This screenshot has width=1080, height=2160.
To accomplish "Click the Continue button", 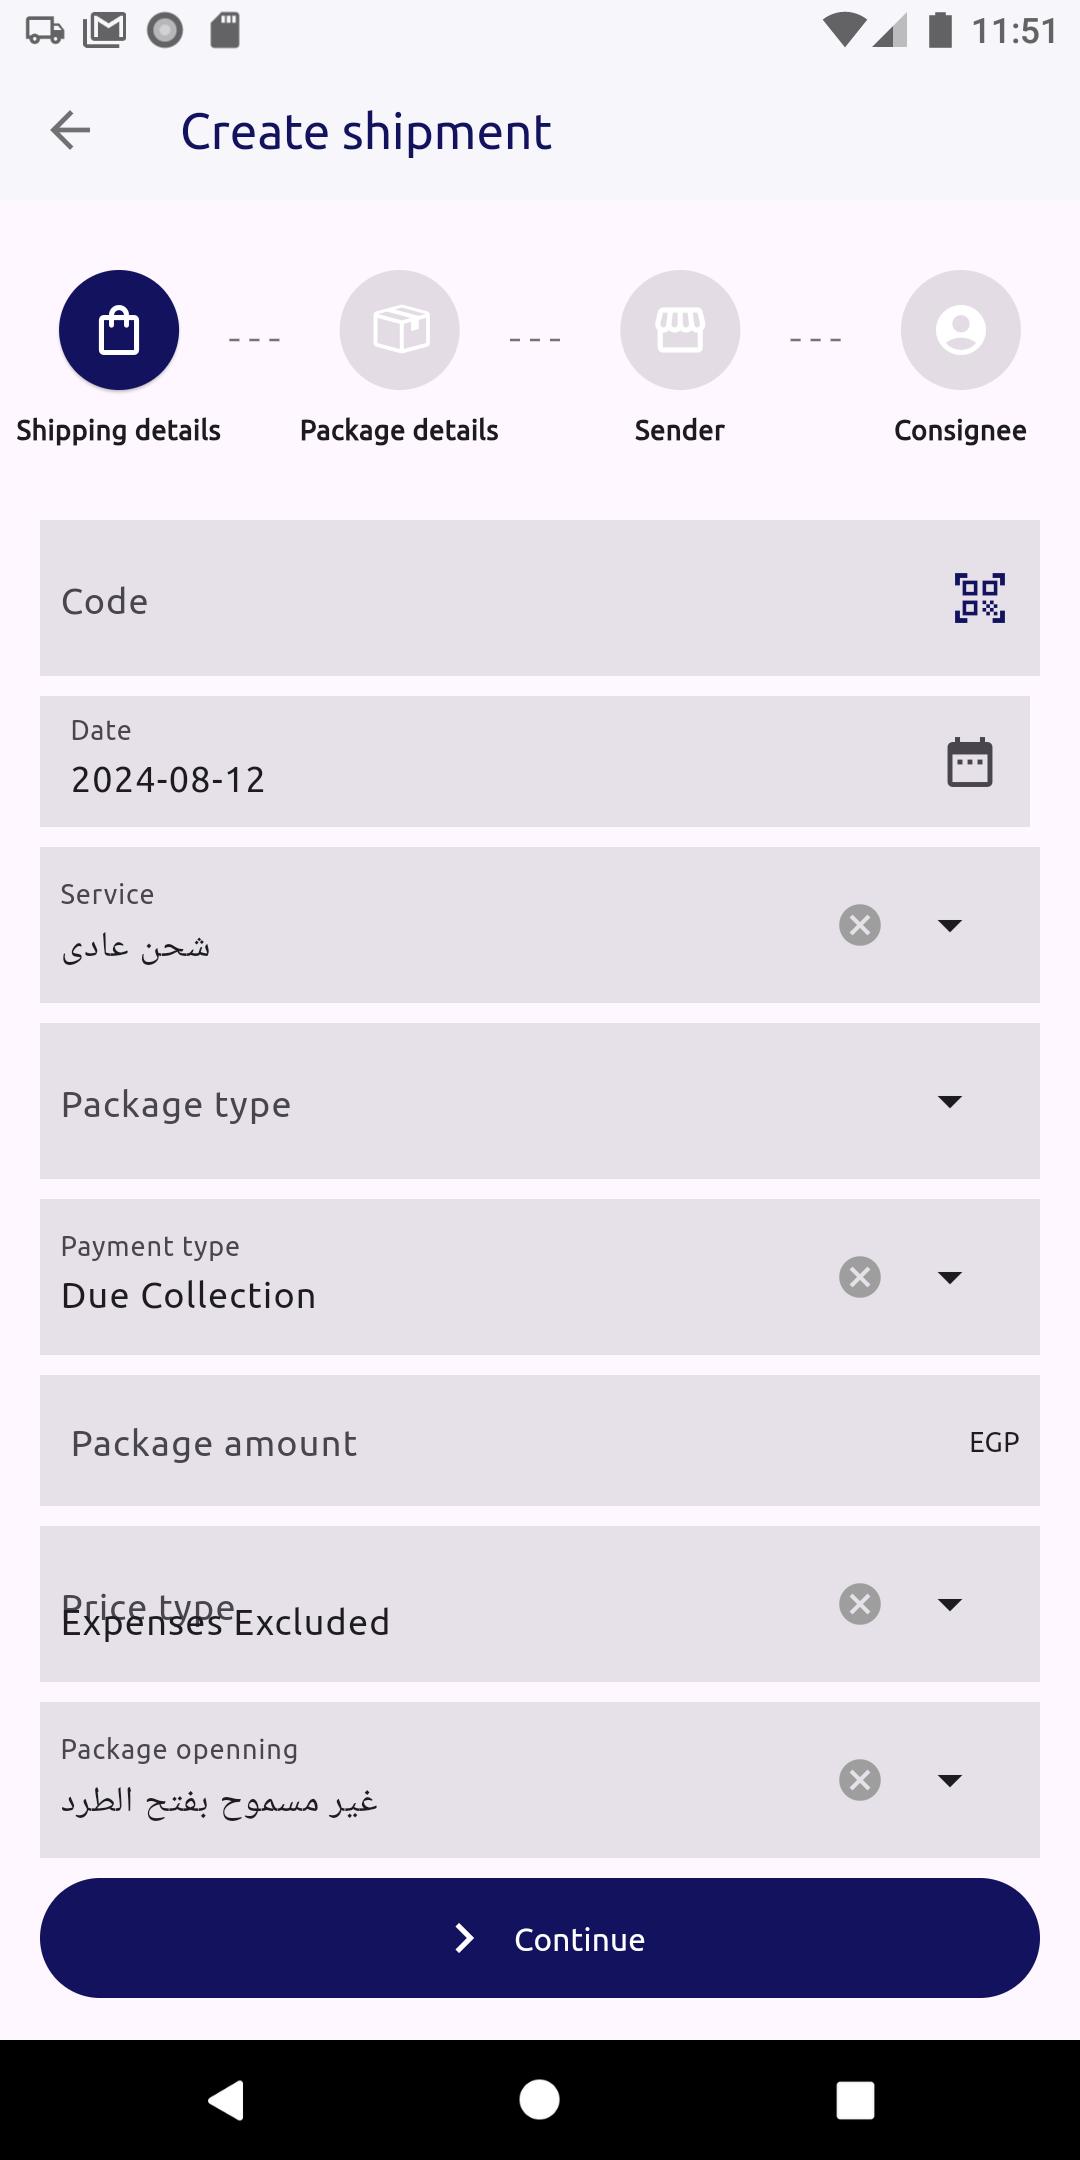I will (x=540, y=1938).
